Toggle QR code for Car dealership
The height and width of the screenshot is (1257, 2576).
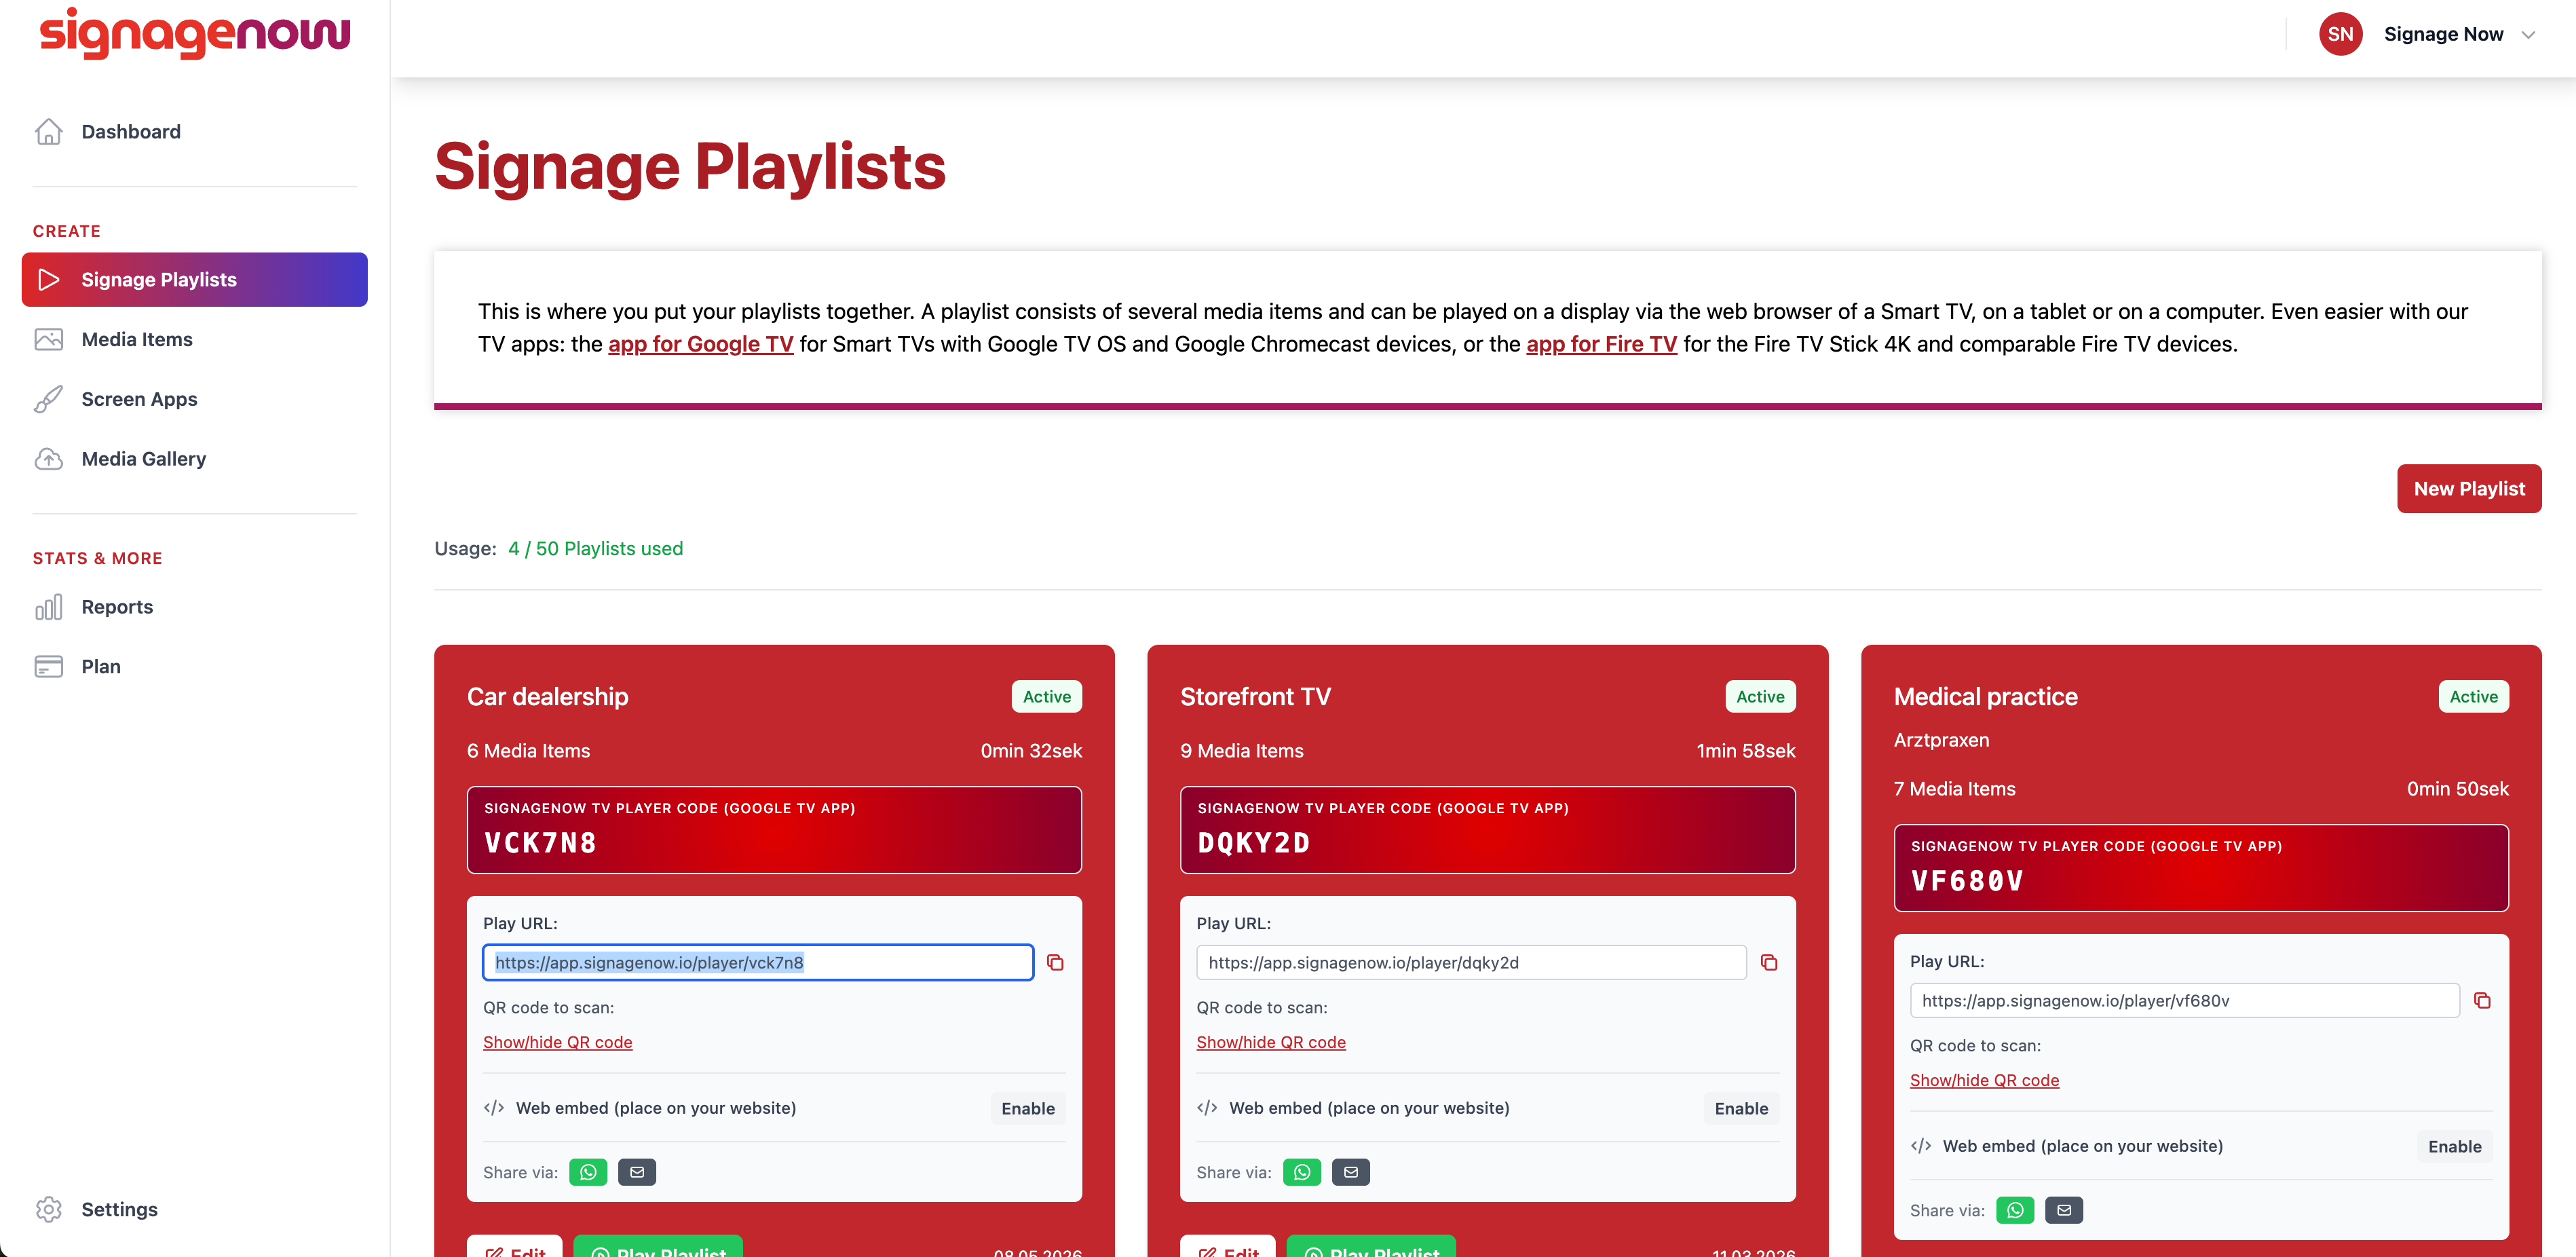(557, 1042)
